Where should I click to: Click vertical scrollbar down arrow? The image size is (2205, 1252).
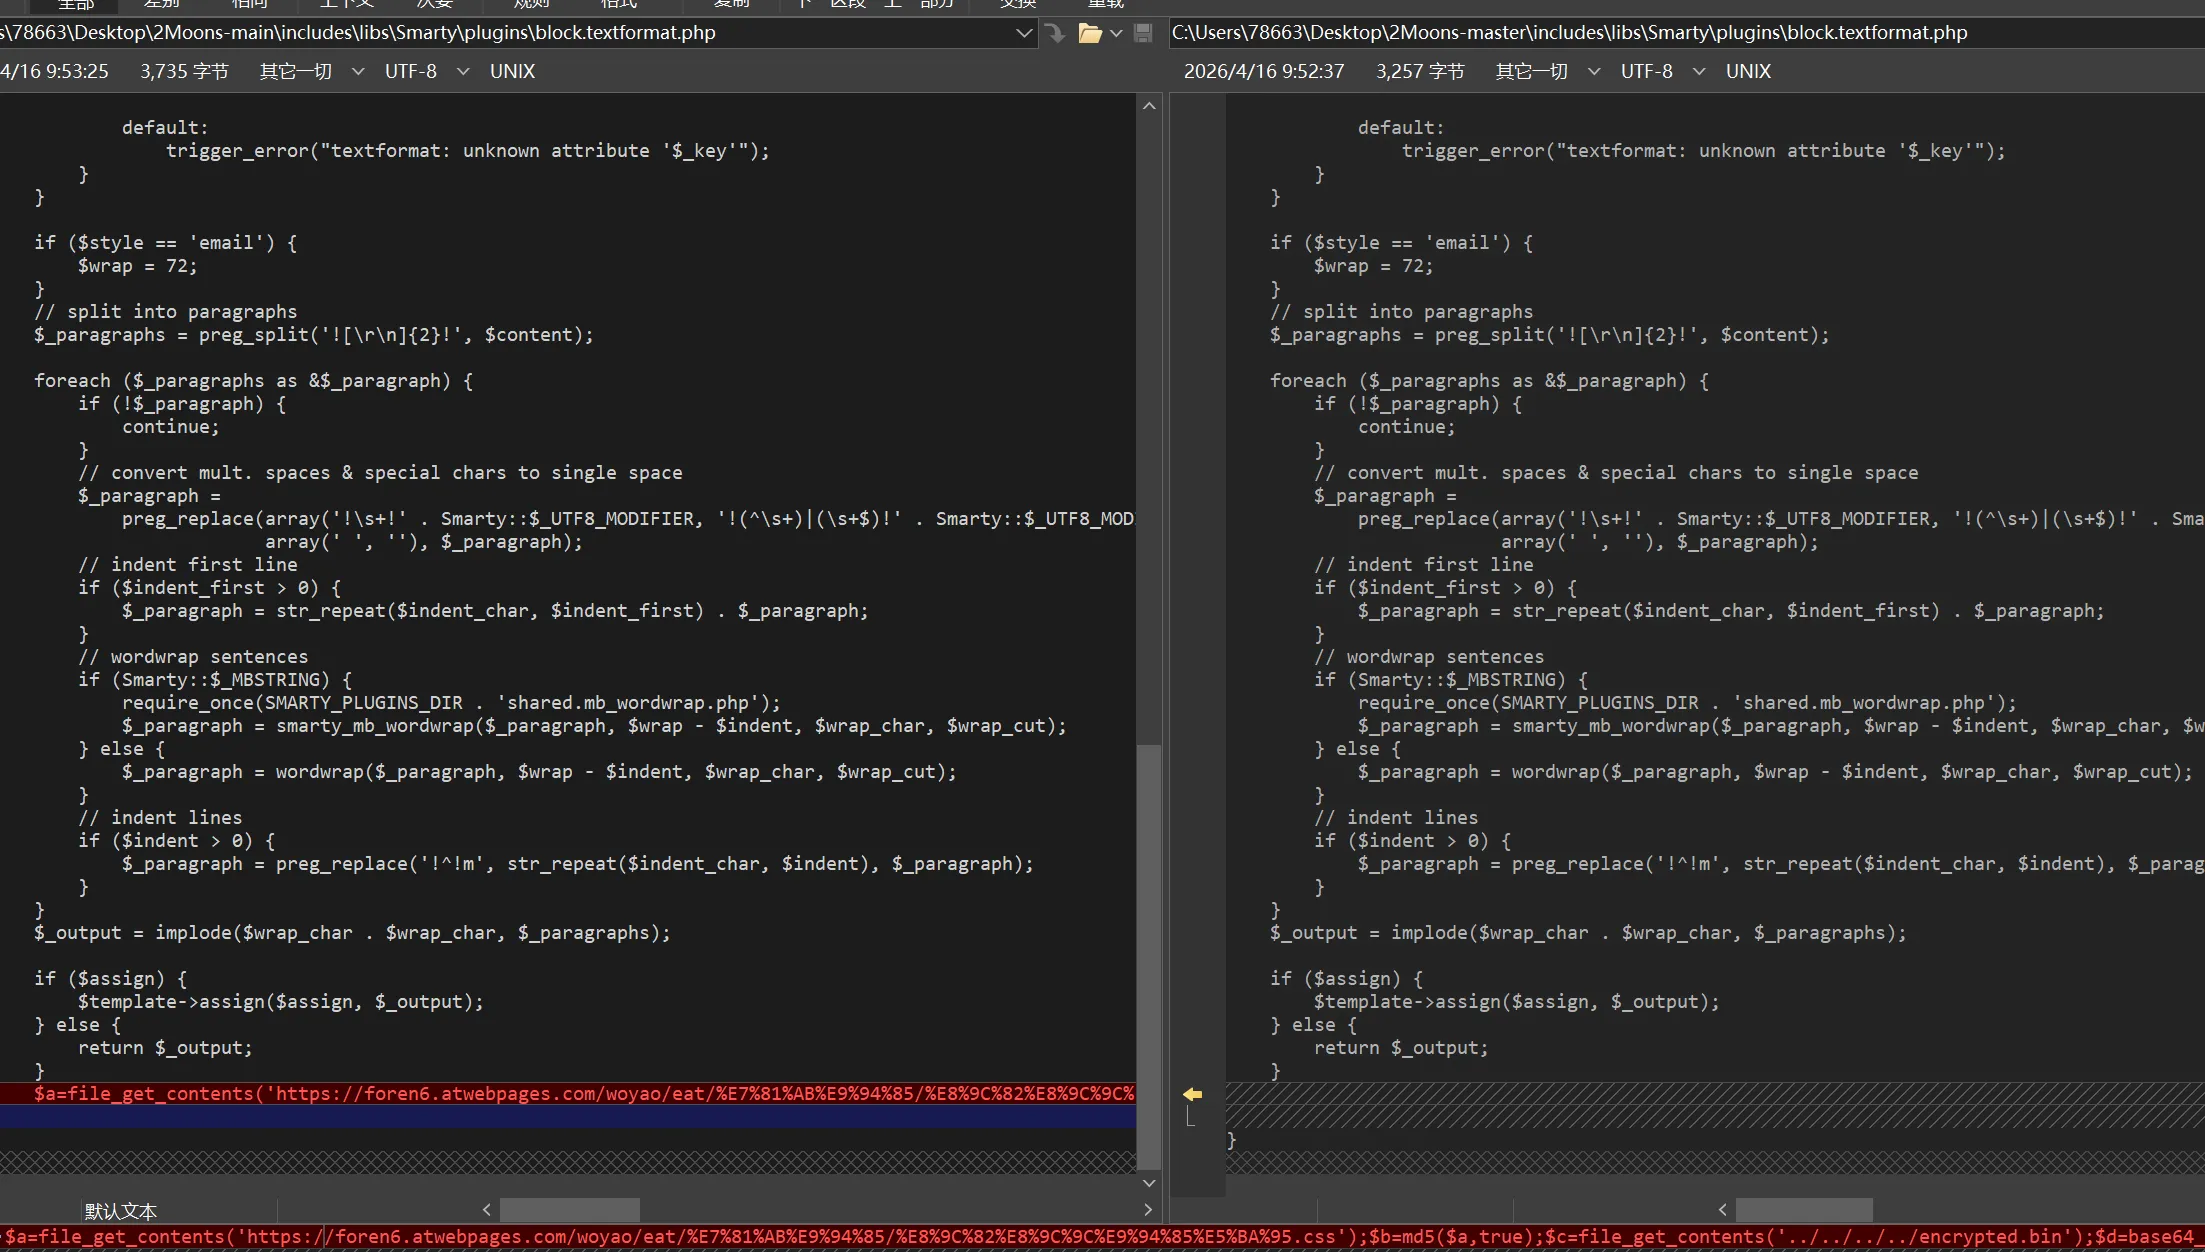click(1149, 1183)
